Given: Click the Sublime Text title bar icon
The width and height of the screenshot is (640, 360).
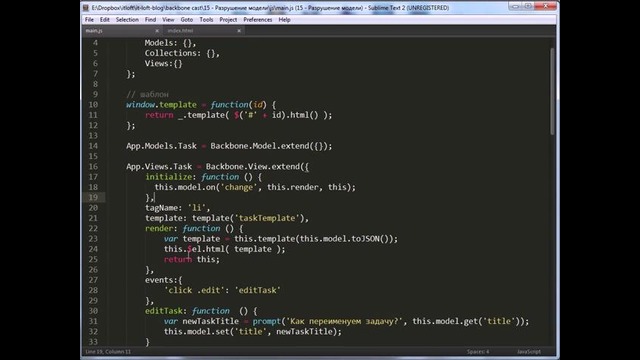Looking at the screenshot, I should pos(86,7).
